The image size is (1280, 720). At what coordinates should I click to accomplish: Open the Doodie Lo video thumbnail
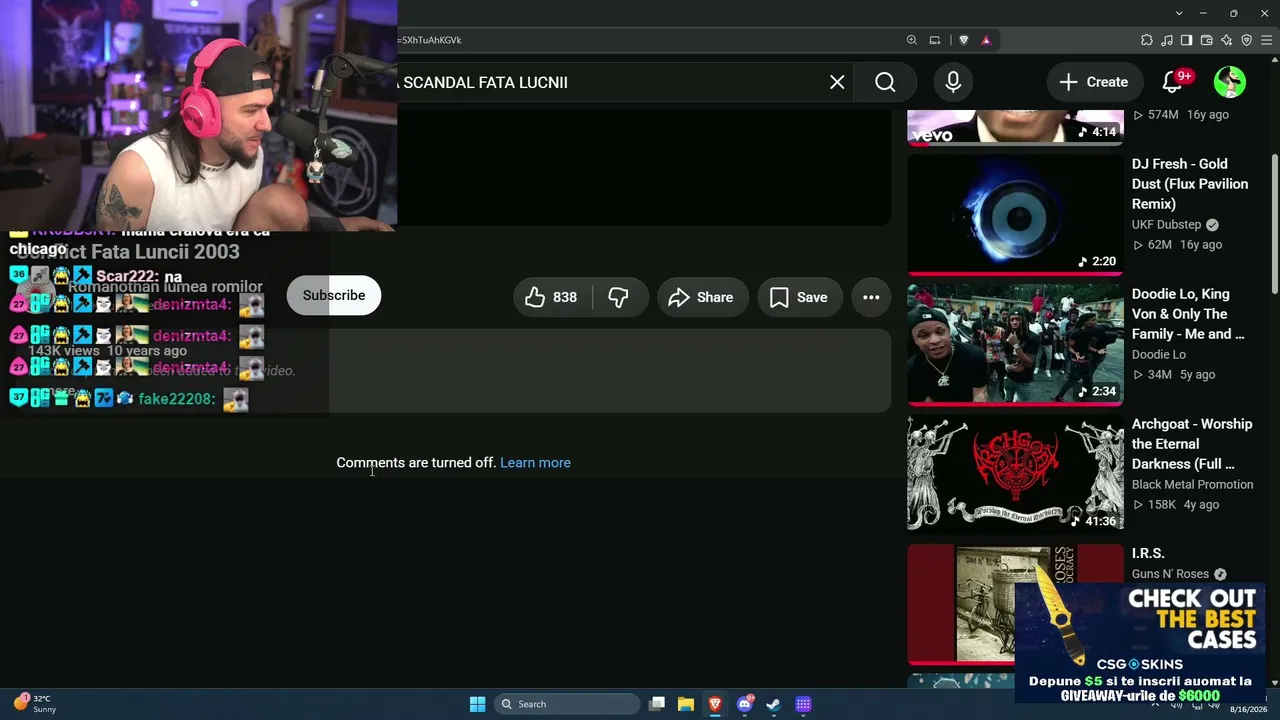click(x=1015, y=343)
